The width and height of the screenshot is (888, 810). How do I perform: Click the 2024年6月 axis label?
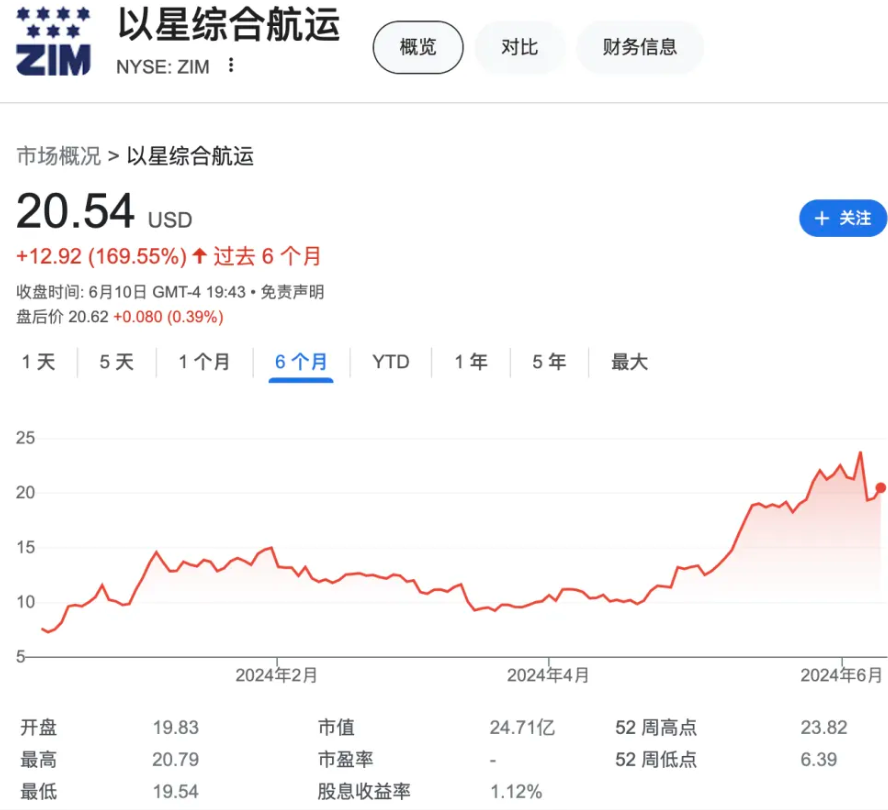[842, 675]
